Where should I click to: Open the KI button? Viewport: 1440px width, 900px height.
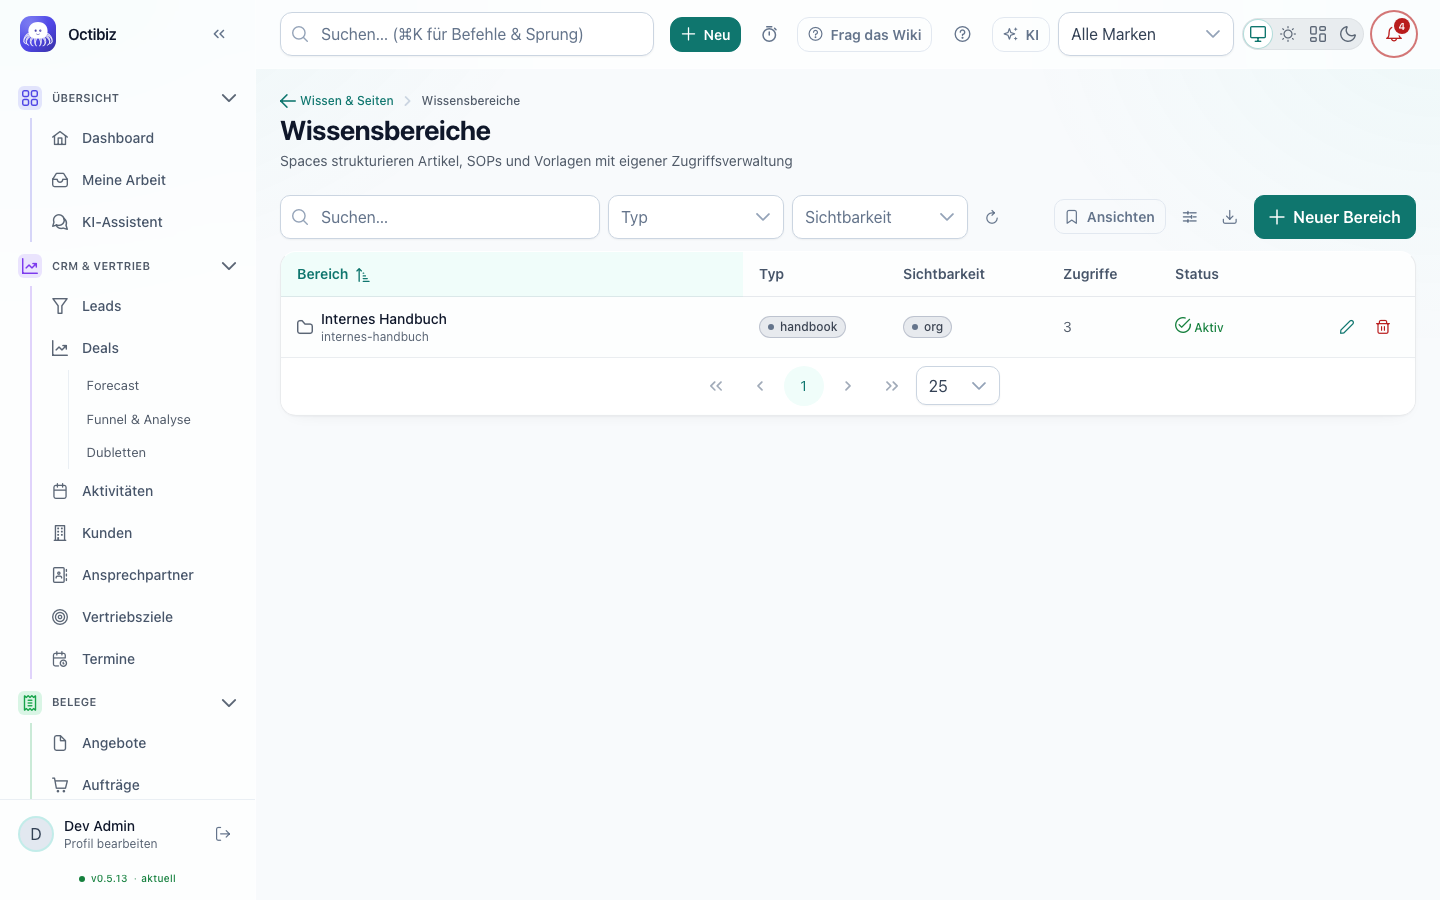[x=1021, y=34]
